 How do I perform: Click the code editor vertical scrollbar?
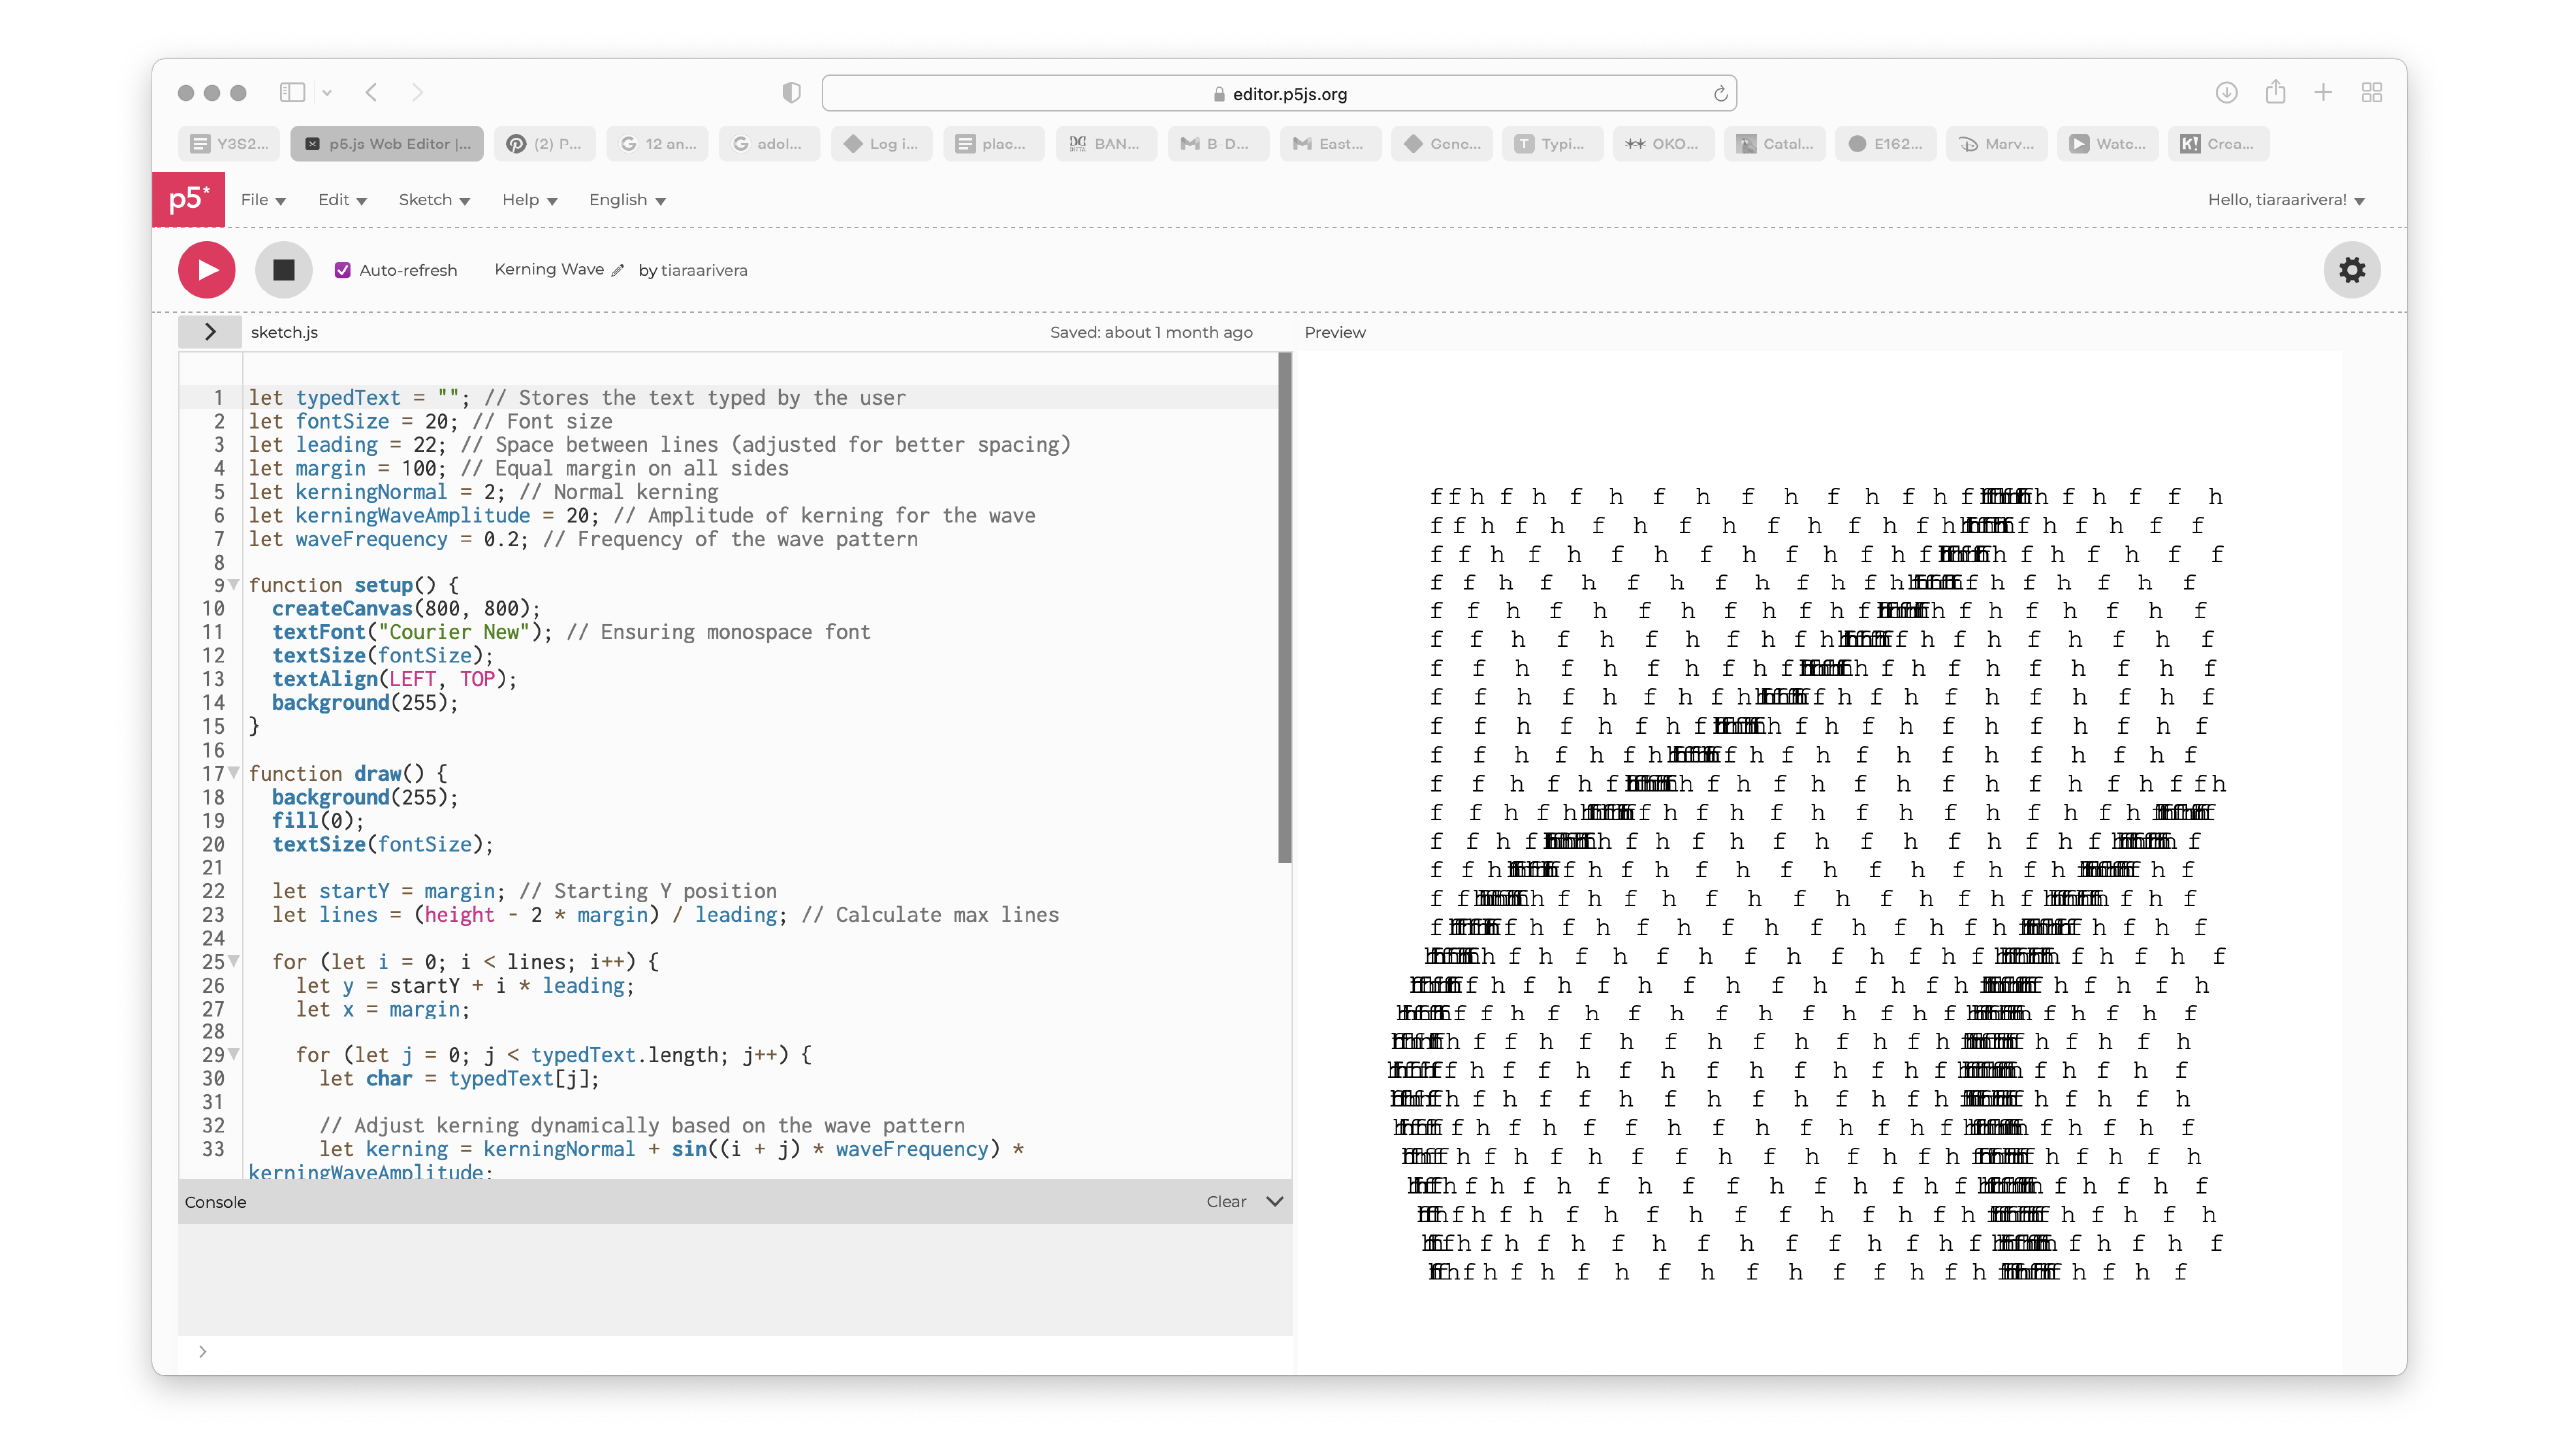coord(1284,607)
